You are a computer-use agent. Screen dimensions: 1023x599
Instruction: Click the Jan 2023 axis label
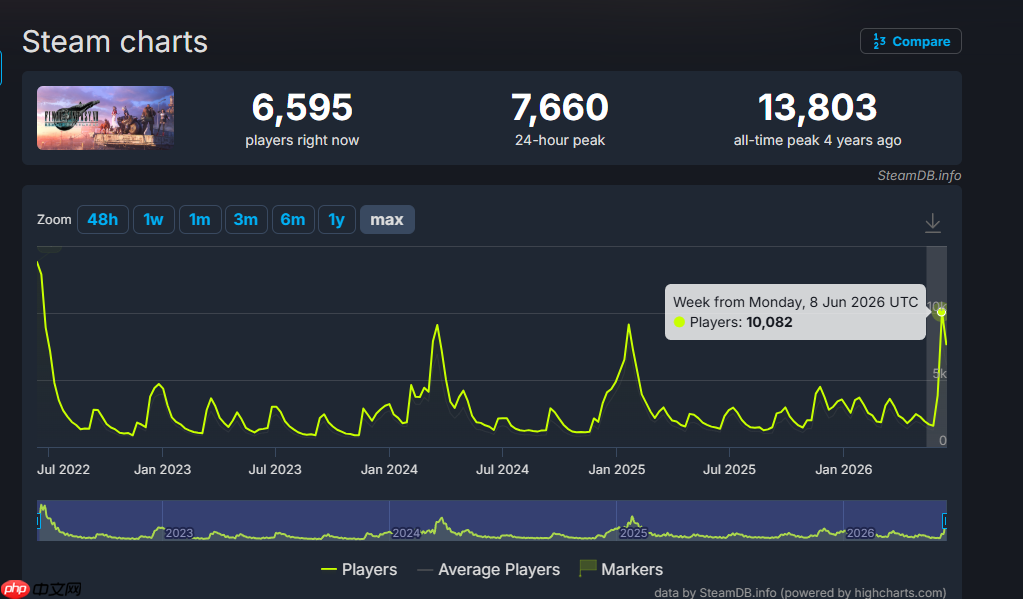coord(162,469)
